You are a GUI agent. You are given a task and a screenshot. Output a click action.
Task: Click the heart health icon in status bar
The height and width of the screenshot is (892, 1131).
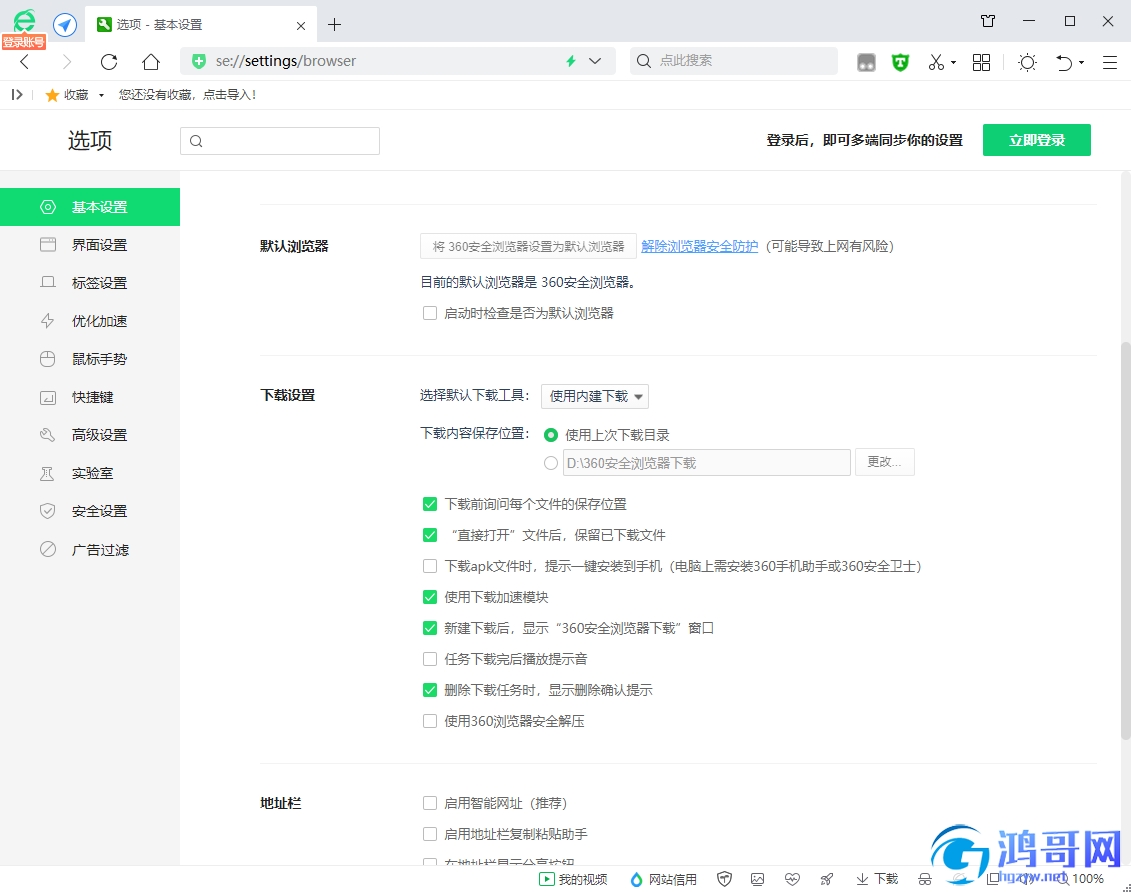tap(793, 879)
